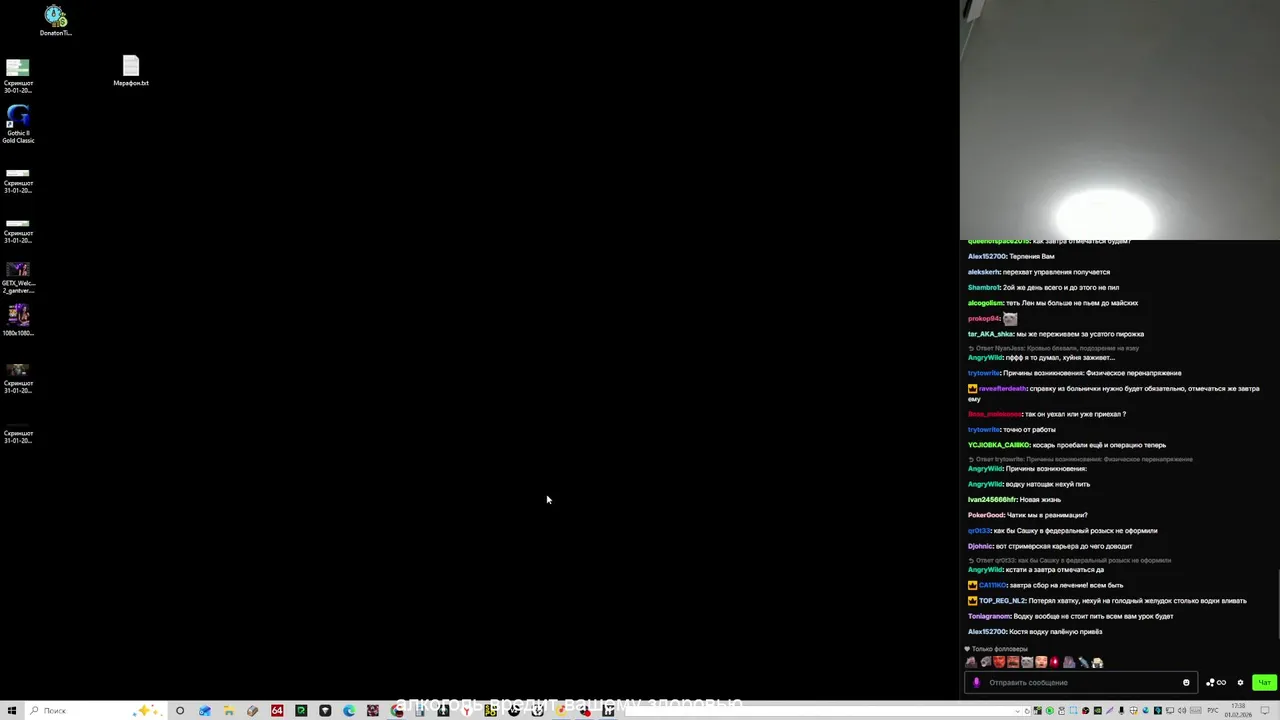
Task: Pick the red gem emote
Action: coord(1054,662)
